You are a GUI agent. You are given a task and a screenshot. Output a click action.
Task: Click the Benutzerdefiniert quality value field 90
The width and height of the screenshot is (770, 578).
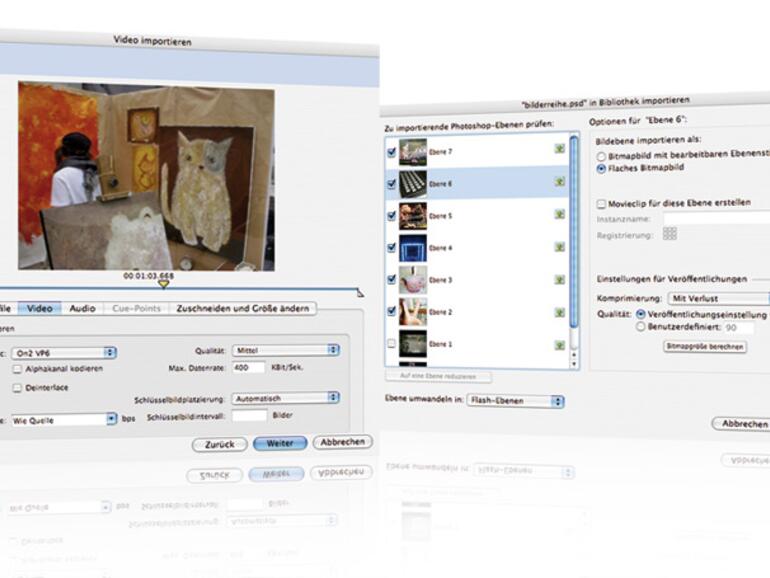tap(737, 327)
